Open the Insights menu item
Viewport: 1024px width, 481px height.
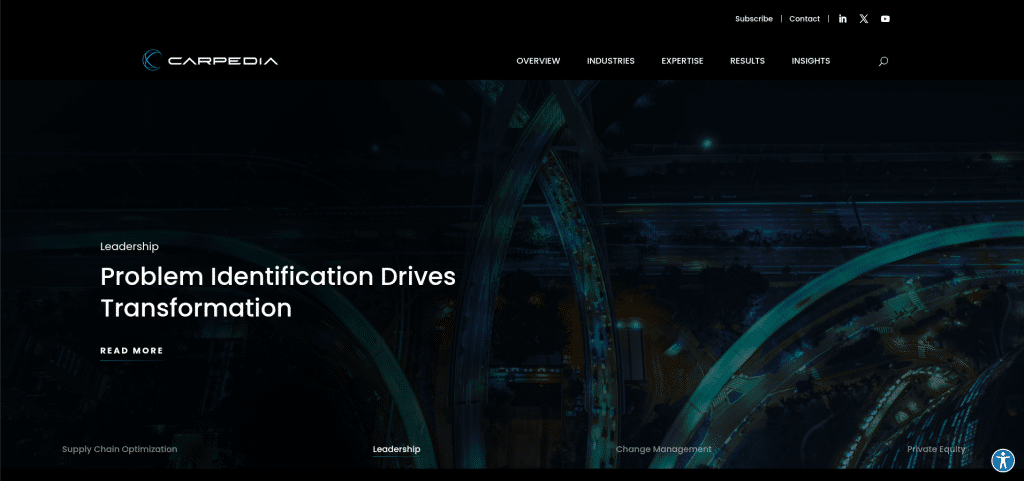coord(810,61)
